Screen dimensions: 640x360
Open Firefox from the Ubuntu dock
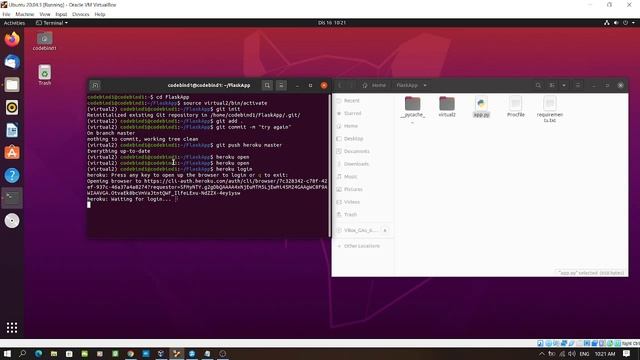(12, 39)
